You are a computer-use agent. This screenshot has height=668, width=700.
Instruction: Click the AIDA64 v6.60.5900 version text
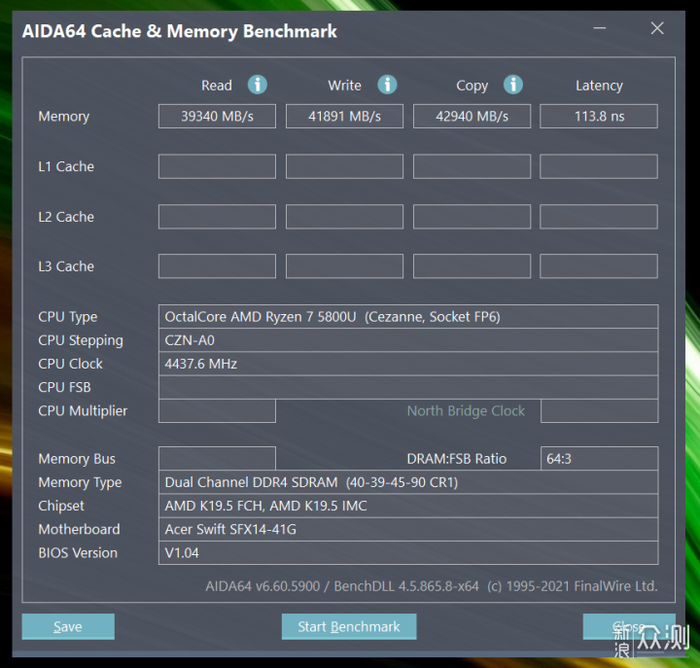[431, 586]
